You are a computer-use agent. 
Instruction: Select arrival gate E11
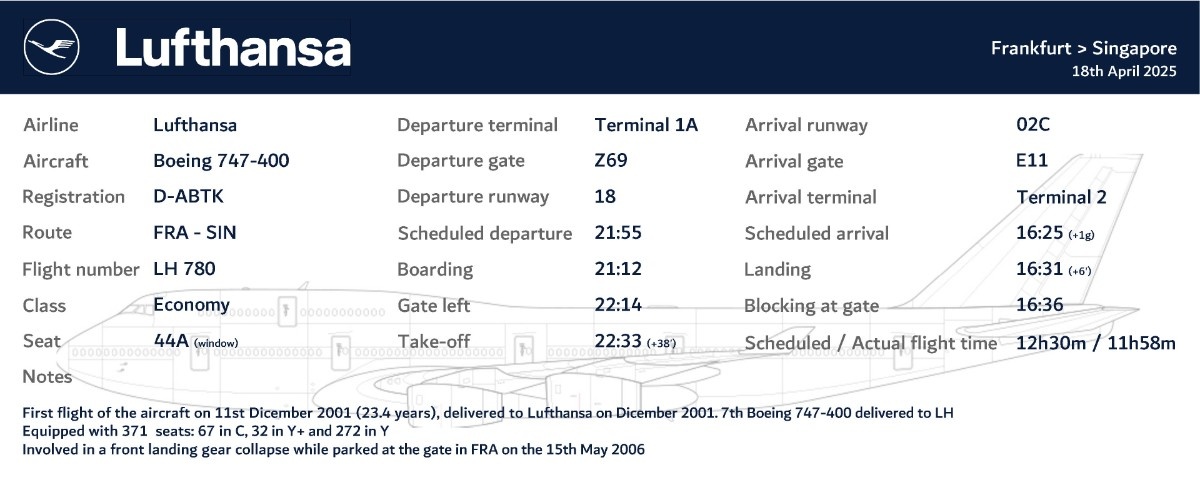1032,160
